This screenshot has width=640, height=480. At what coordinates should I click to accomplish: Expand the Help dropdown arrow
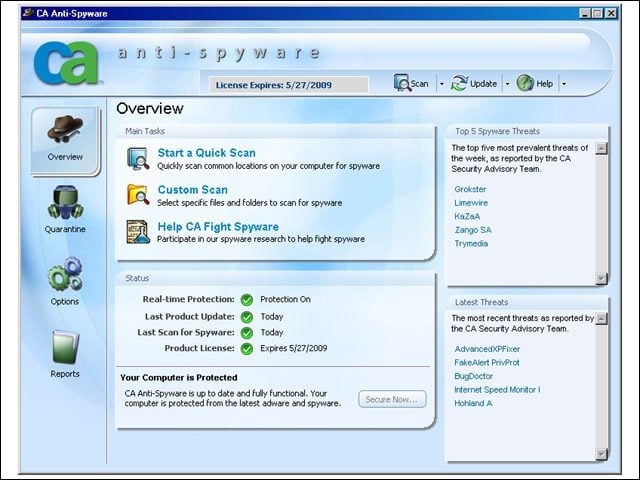pyautogui.click(x=564, y=84)
